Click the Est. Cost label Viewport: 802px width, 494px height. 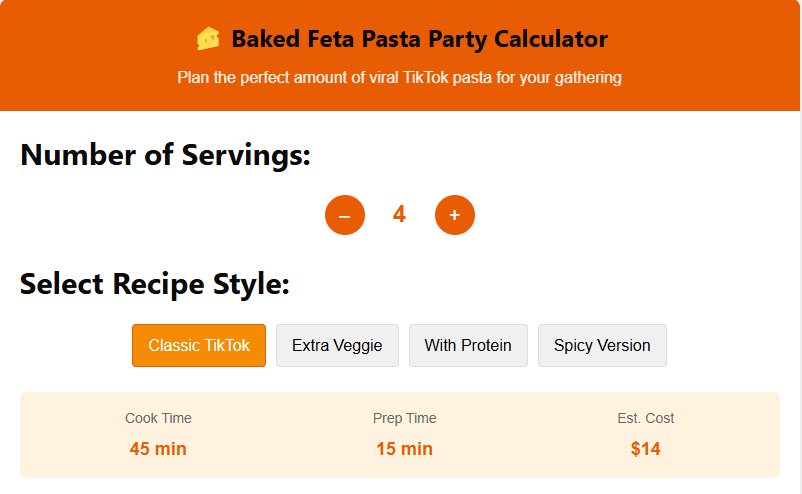point(646,418)
